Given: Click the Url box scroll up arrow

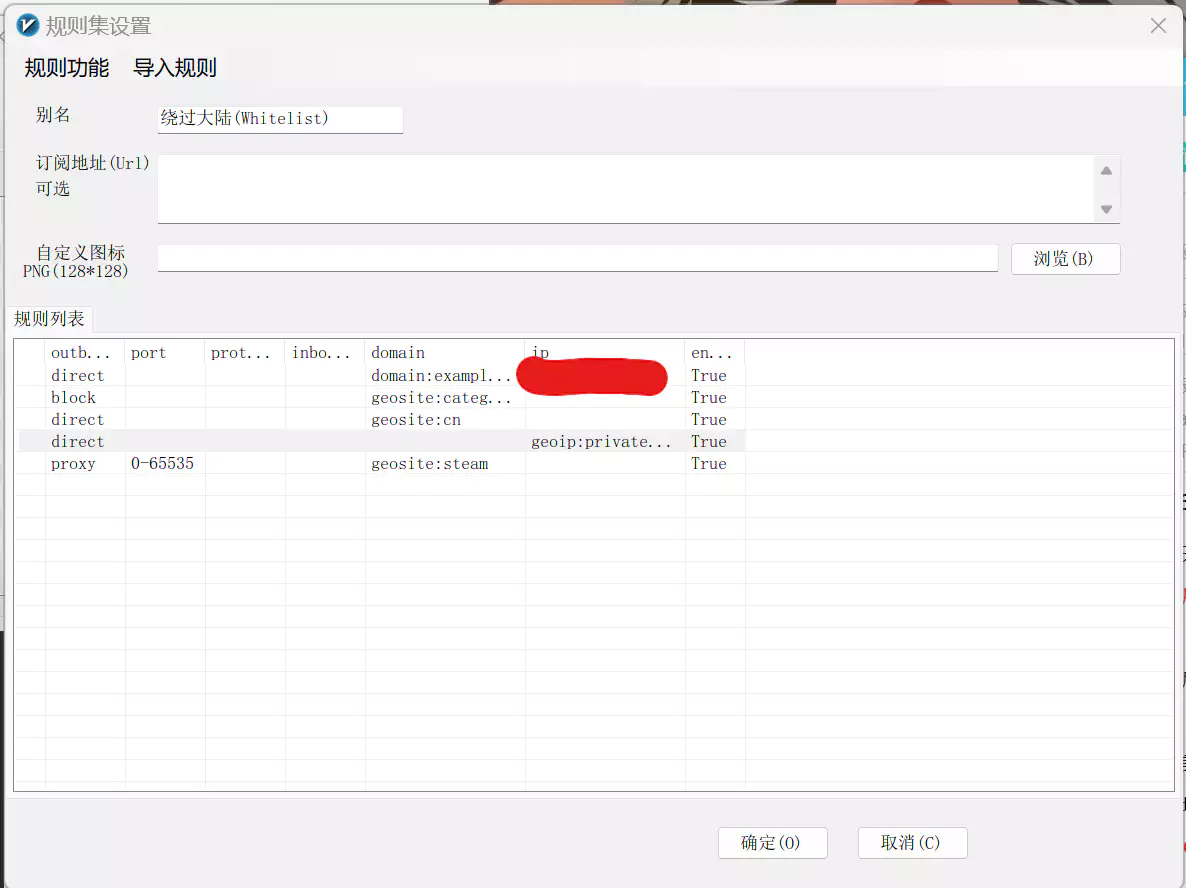Looking at the screenshot, I should pyautogui.click(x=1107, y=171).
